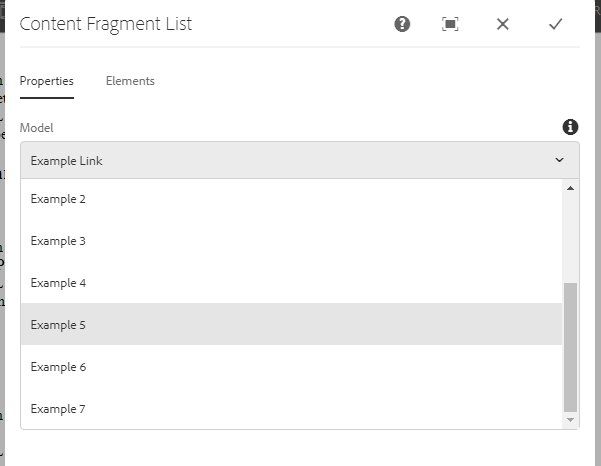The width and height of the screenshot is (601, 466).
Task: Show Model field info tooltip icon
Action: pyautogui.click(x=570, y=127)
